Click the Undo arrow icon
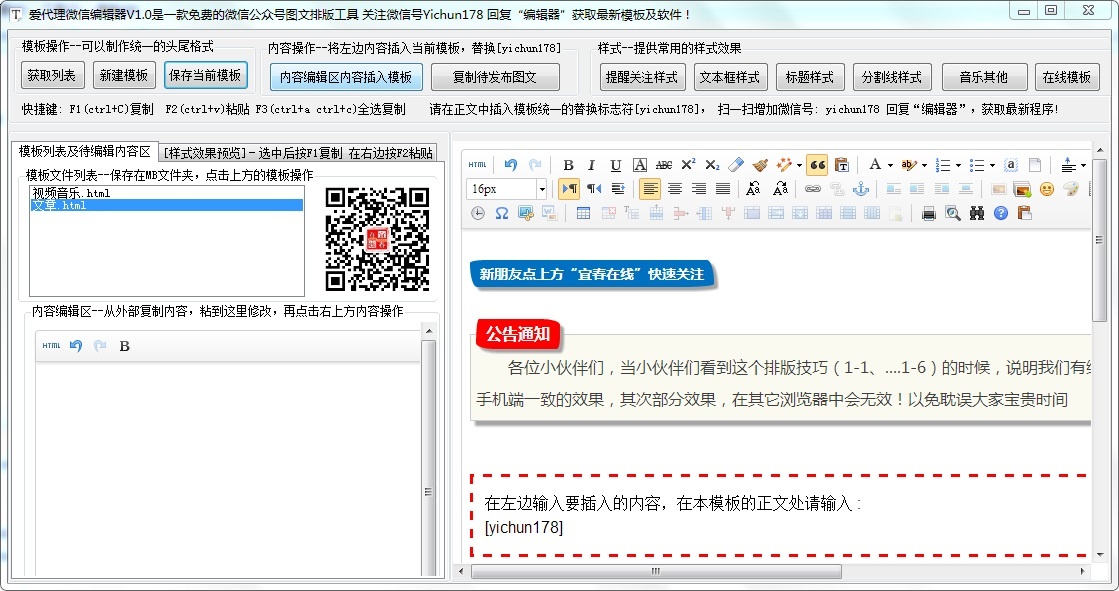The height and width of the screenshot is (591, 1119). coord(512,164)
